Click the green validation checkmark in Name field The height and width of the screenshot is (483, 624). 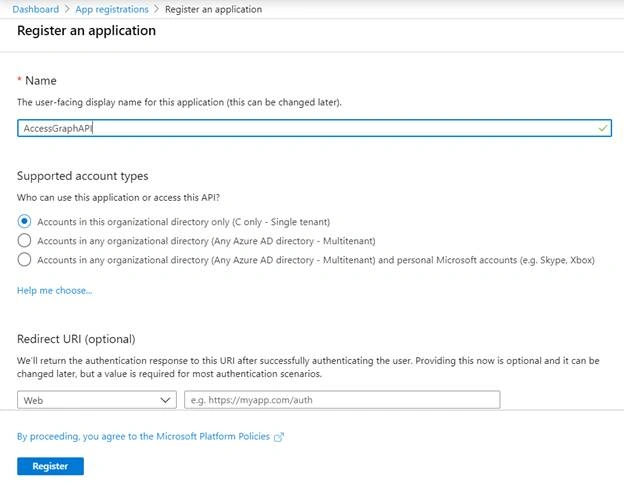pos(603,128)
